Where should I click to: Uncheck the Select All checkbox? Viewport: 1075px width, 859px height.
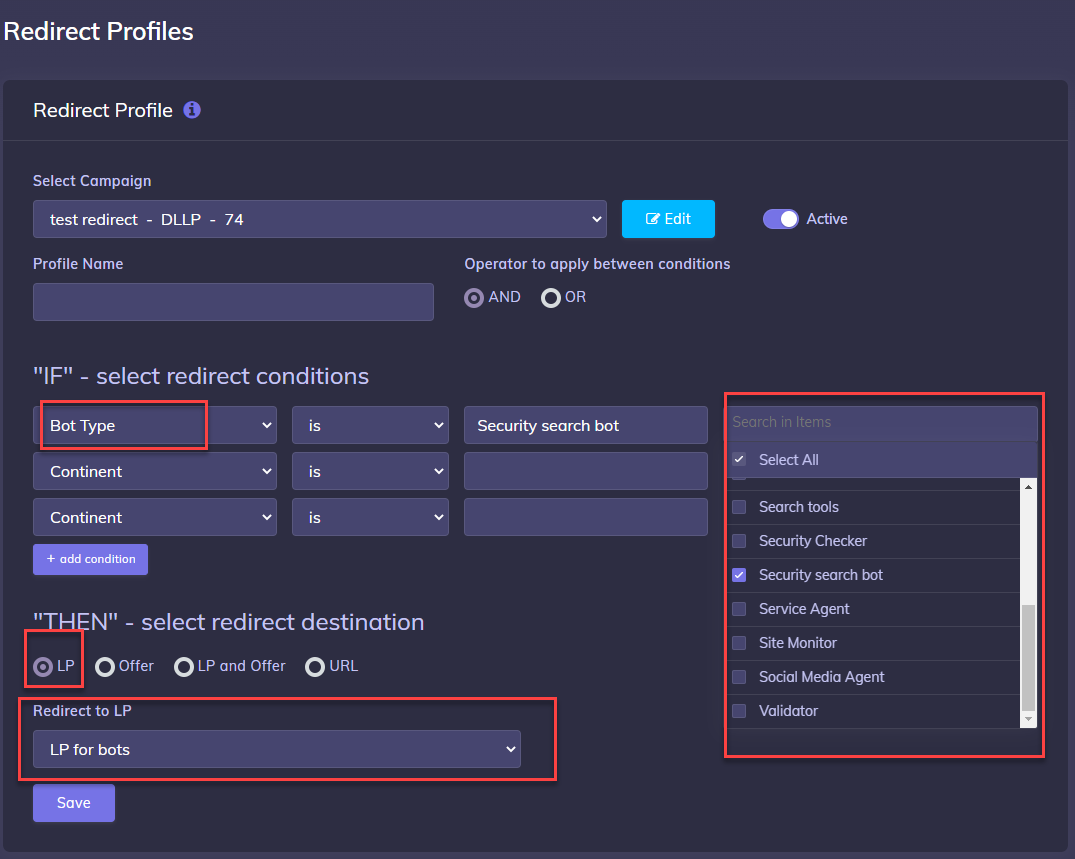tap(737, 459)
